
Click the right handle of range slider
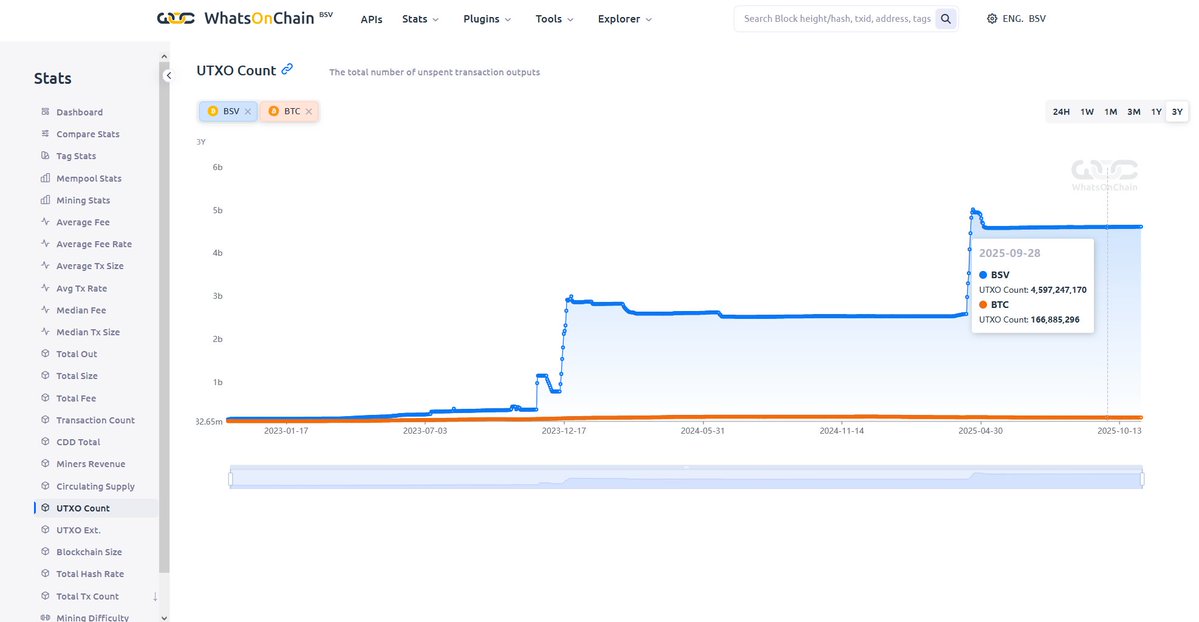tap(1142, 479)
